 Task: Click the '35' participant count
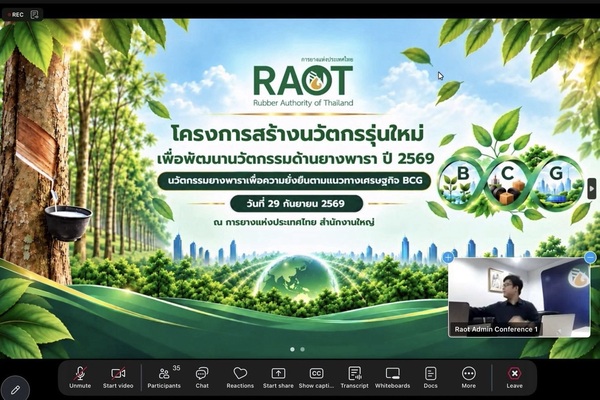[x=176, y=368]
